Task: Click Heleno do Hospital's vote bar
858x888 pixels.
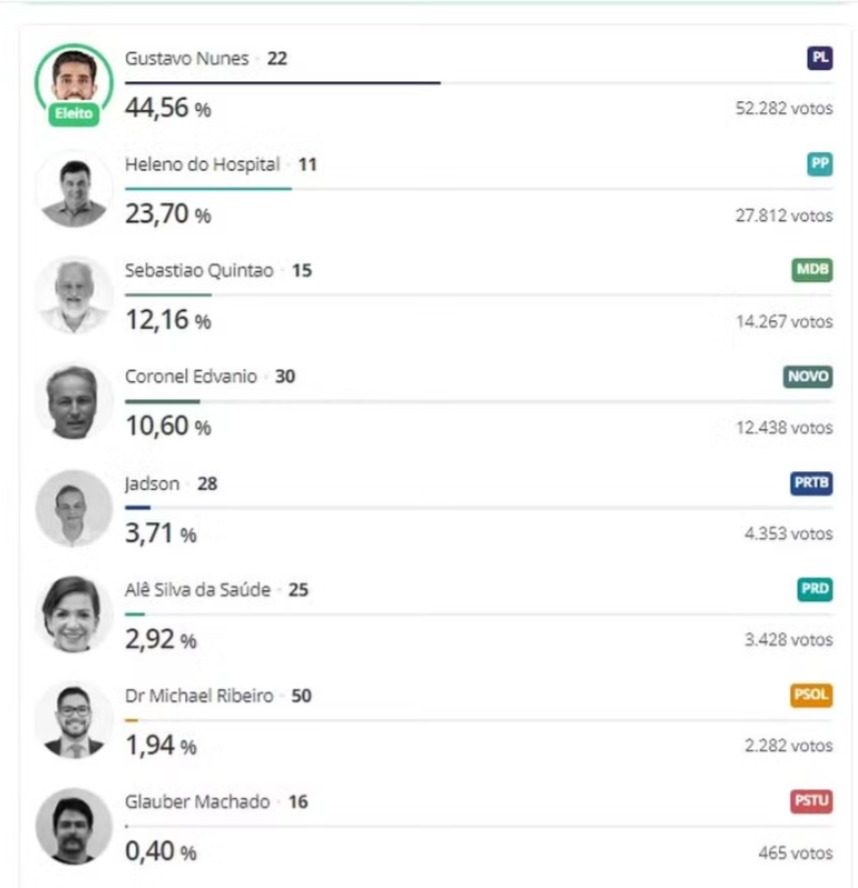Action: [208, 189]
